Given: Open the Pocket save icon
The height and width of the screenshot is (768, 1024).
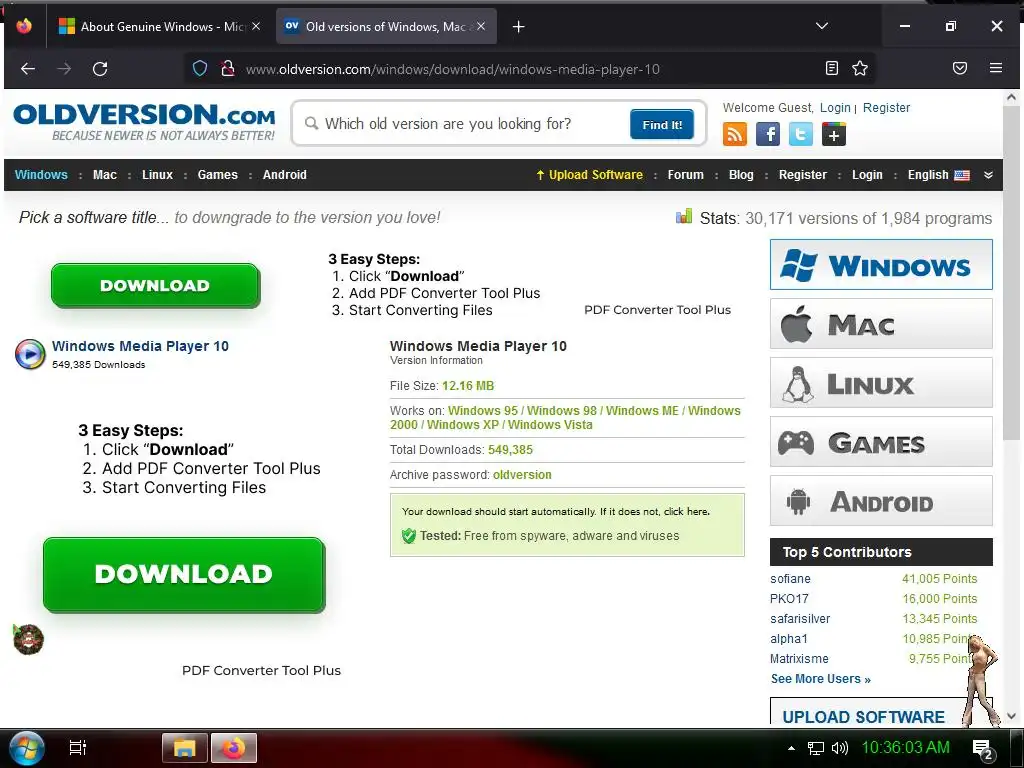Looking at the screenshot, I should point(959,68).
